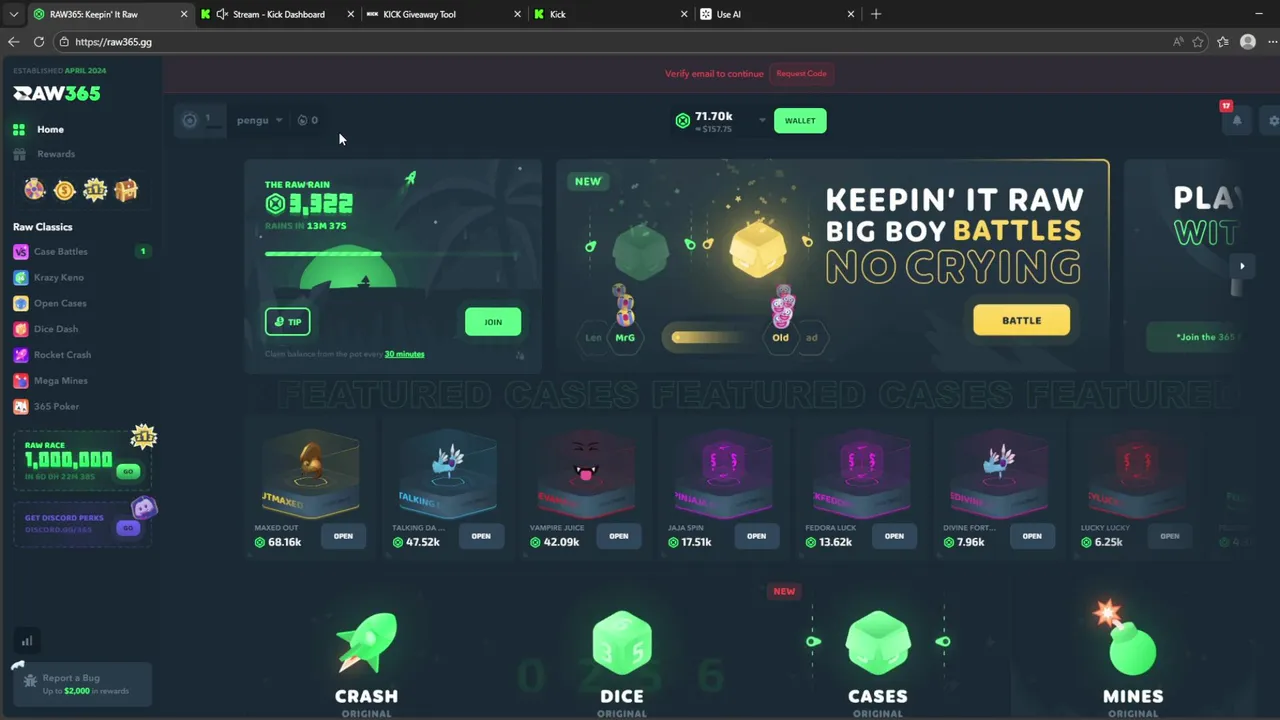The width and height of the screenshot is (1280, 720).
Task: Click the 71.70k balance amount
Action: [713, 116]
